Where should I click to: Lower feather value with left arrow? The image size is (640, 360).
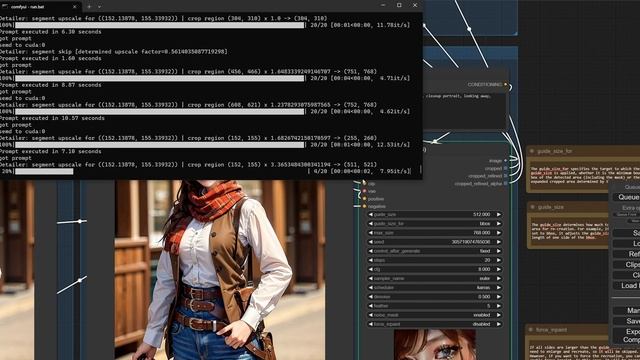371,306
